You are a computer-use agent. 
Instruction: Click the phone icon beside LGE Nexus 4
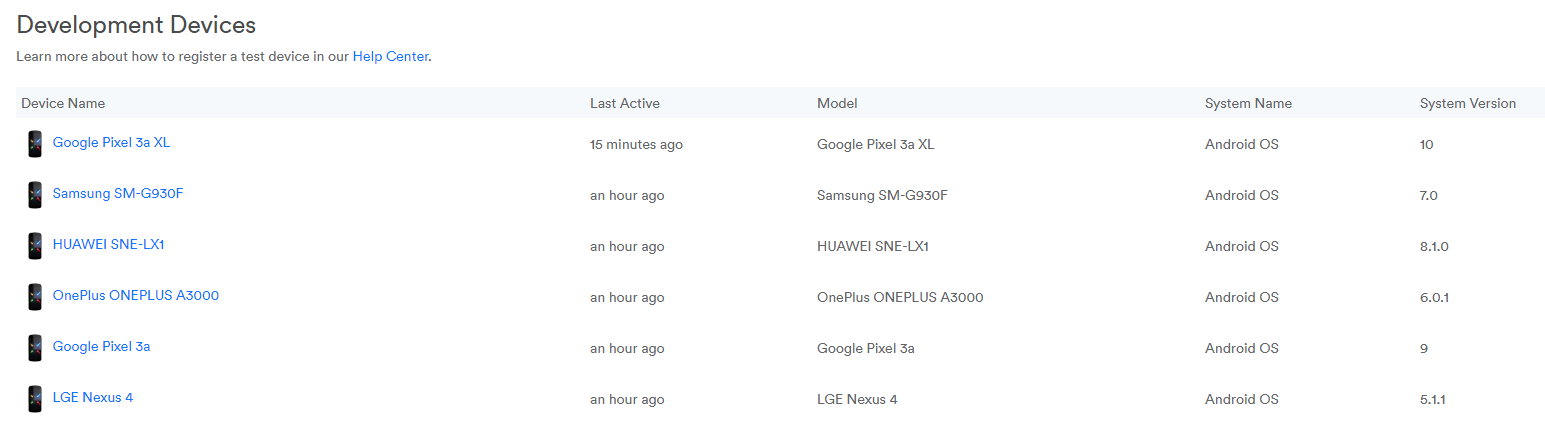tap(35, 399)
